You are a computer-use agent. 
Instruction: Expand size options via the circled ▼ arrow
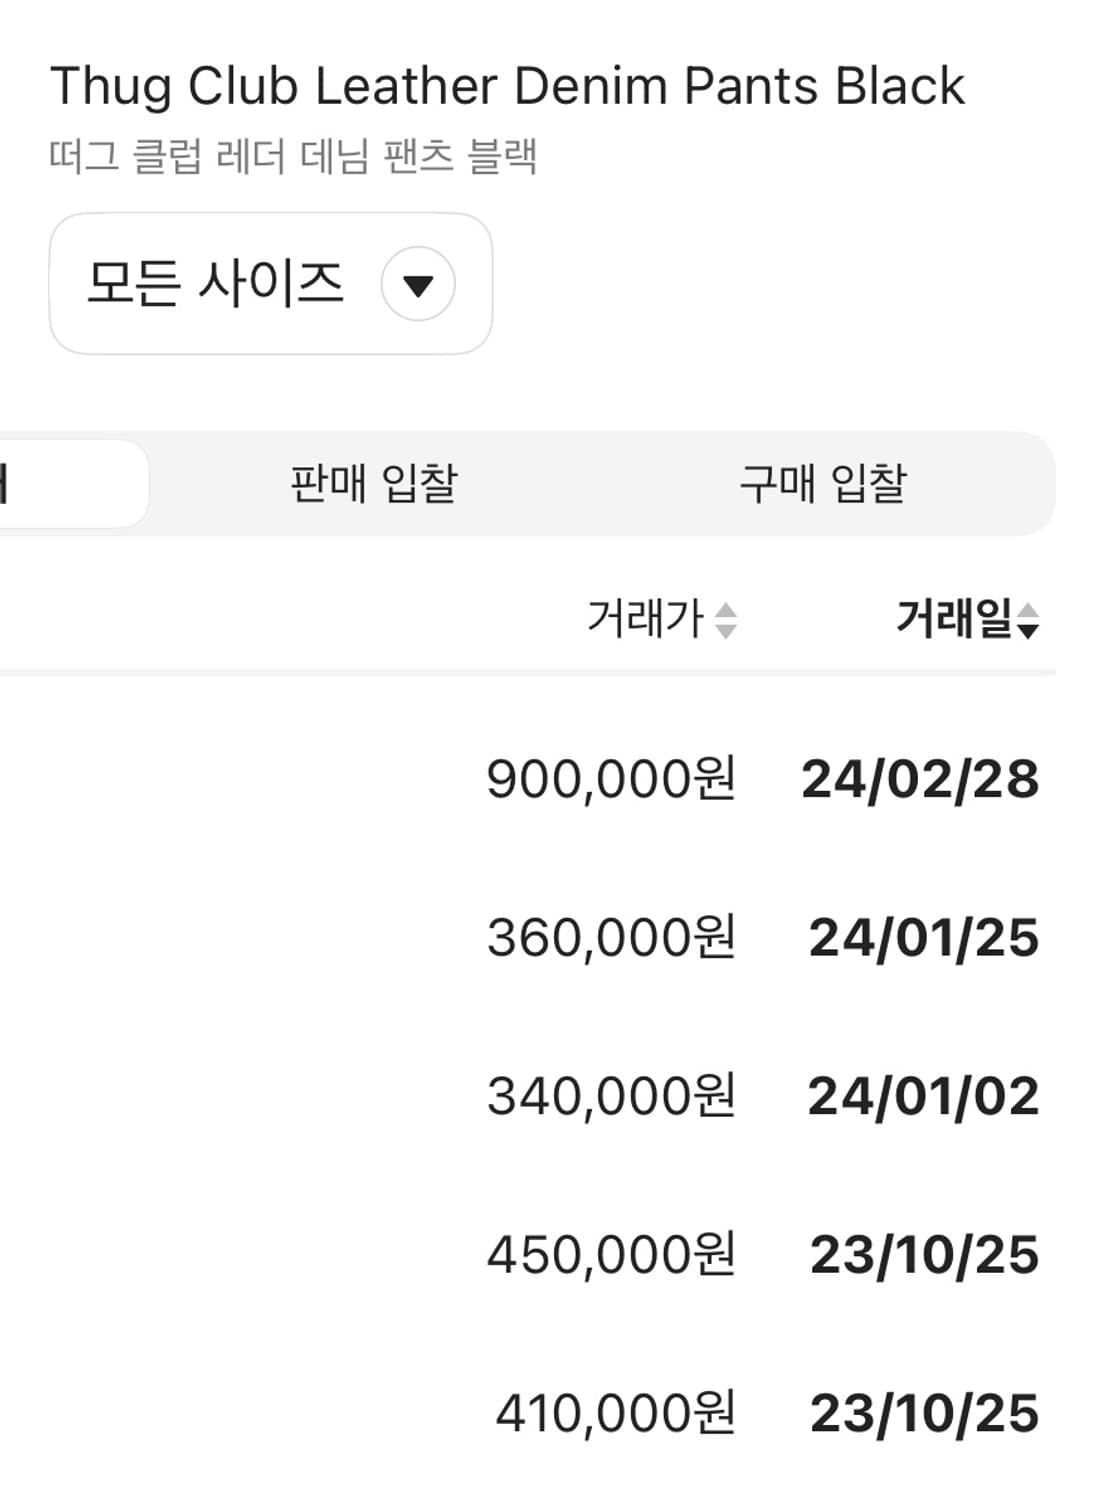point(418,285)
